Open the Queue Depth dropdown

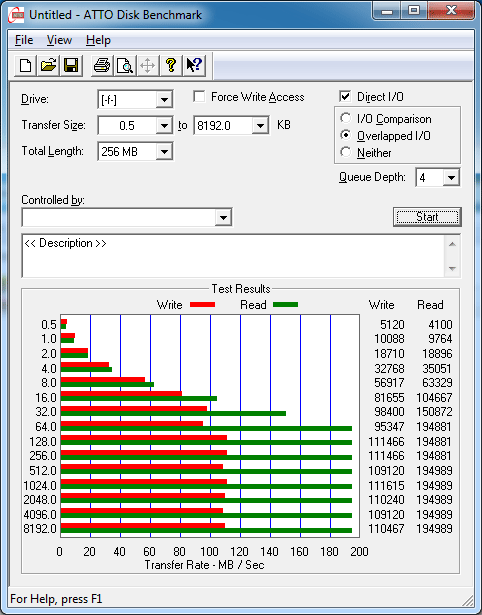pyautogui.click(x=451, y=178)
